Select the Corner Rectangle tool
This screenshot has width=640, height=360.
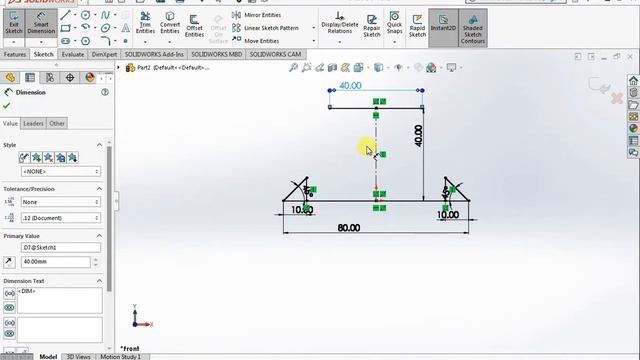65,28
